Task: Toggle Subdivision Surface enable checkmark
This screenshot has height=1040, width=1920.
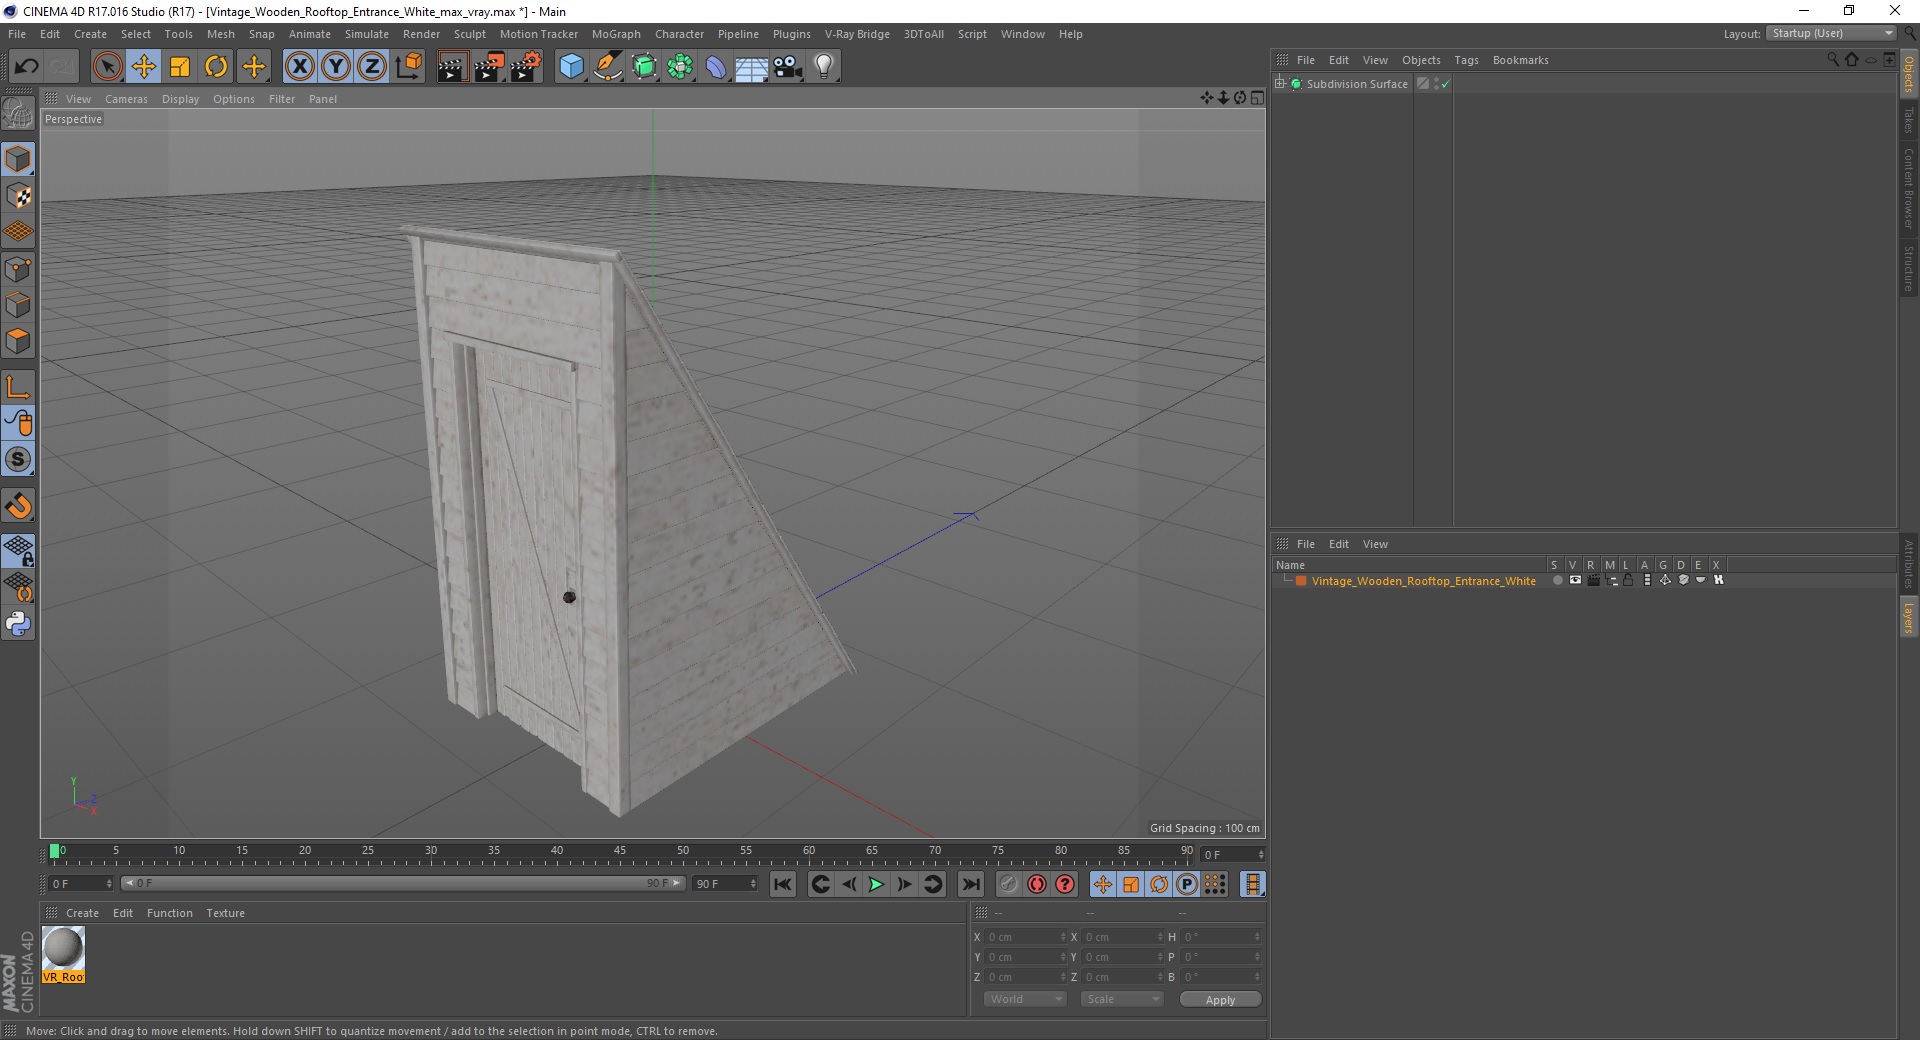Action: click(x=1445, y=84)
